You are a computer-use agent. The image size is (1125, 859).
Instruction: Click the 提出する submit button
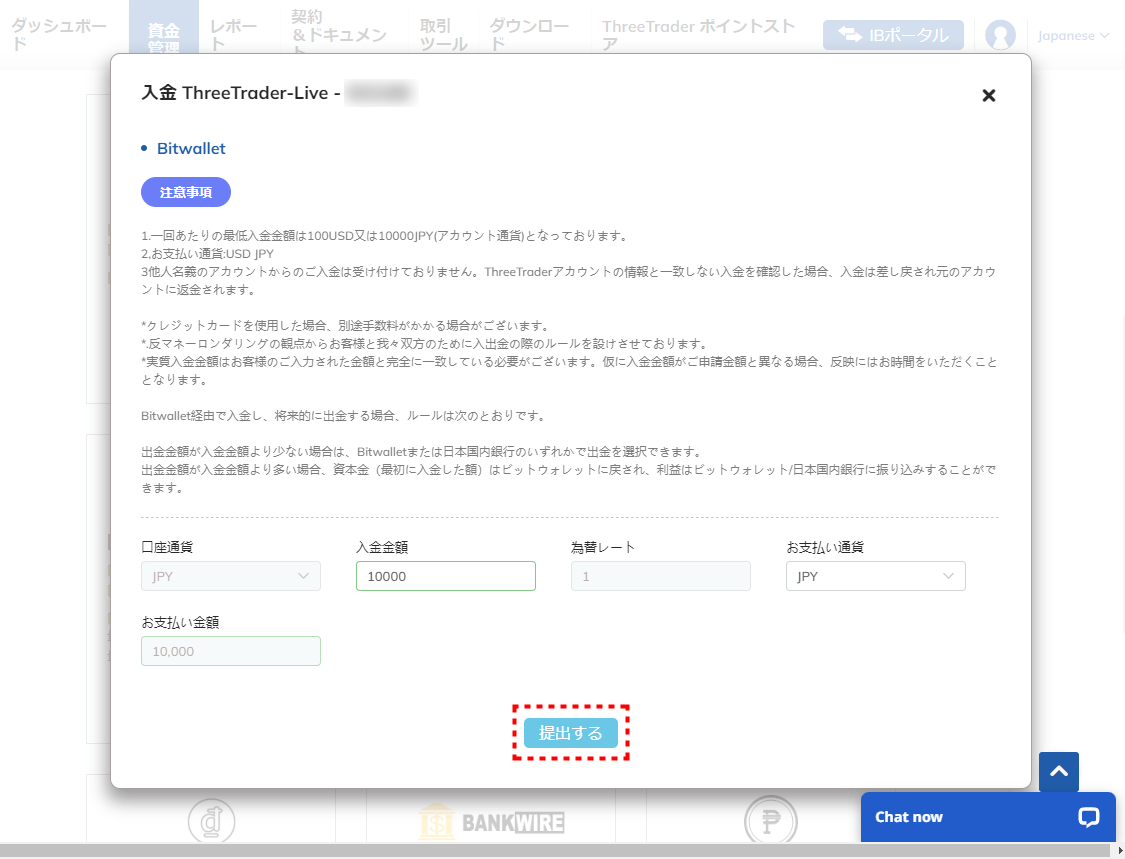[x=570, y=733]
